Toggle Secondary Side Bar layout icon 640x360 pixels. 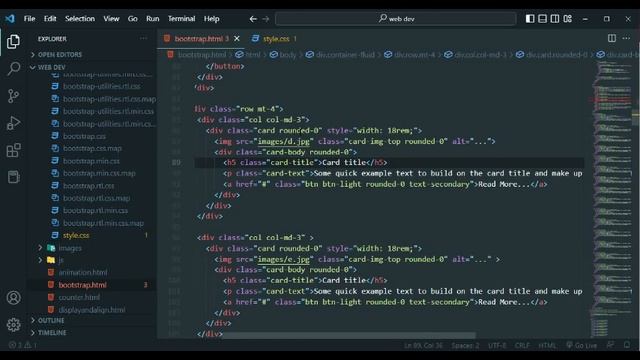click(x=555, y=19)
